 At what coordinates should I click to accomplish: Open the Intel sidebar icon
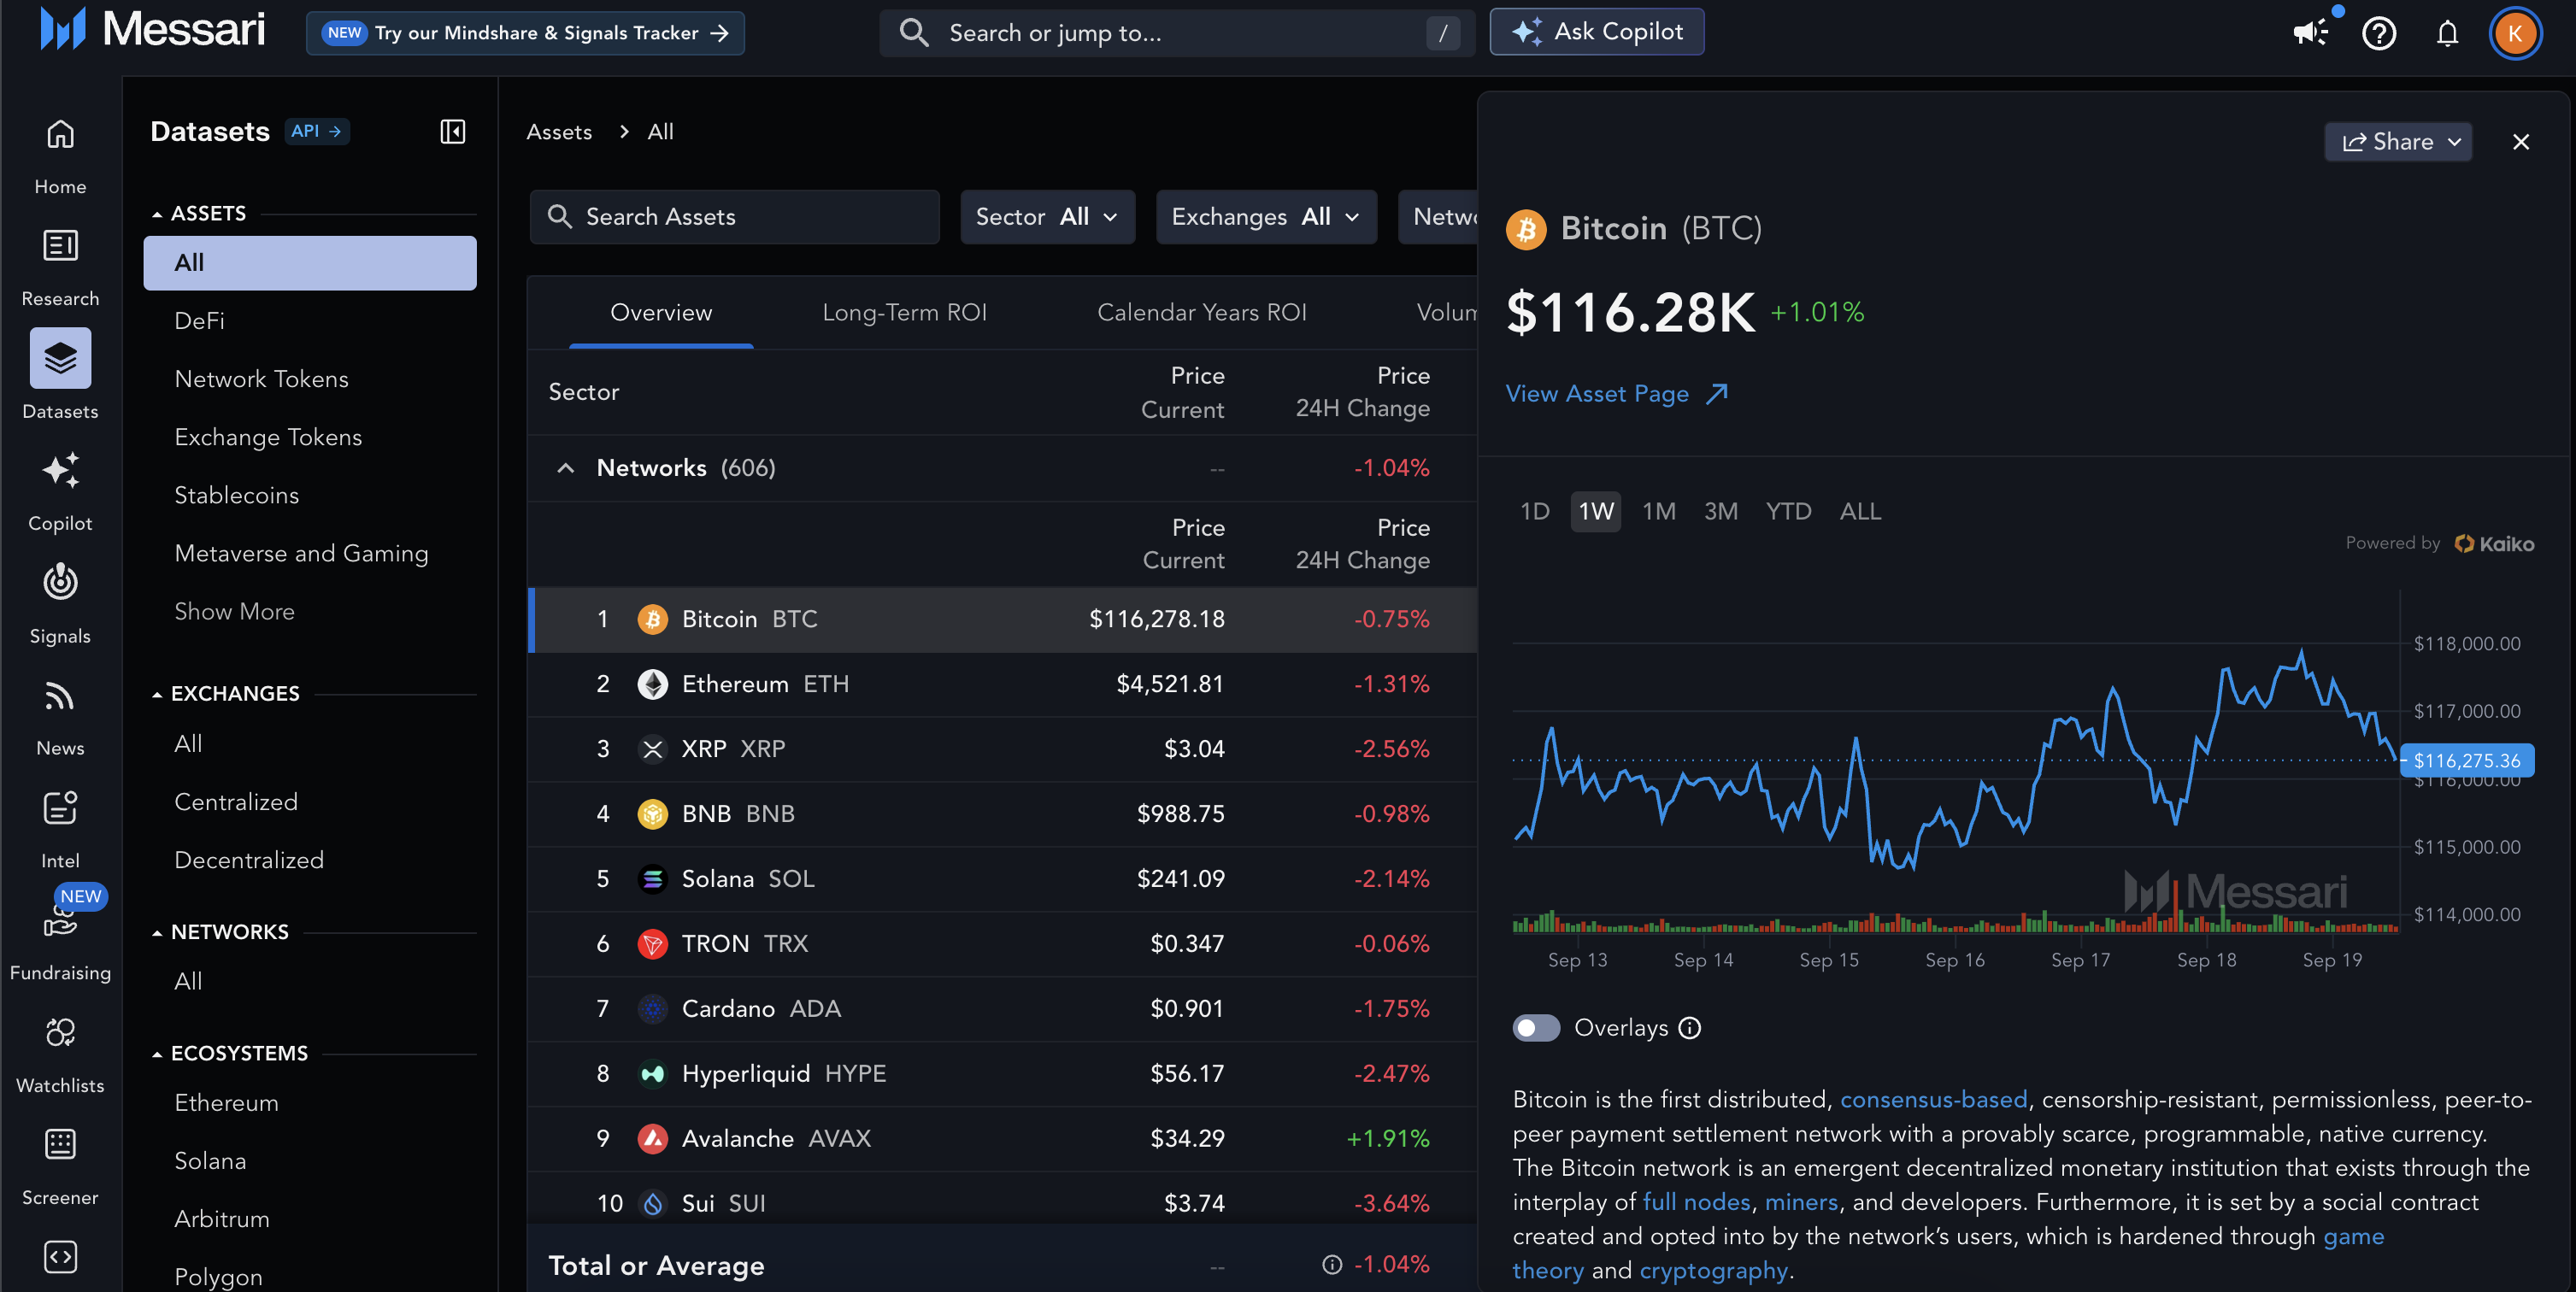[x=60, y=807]
